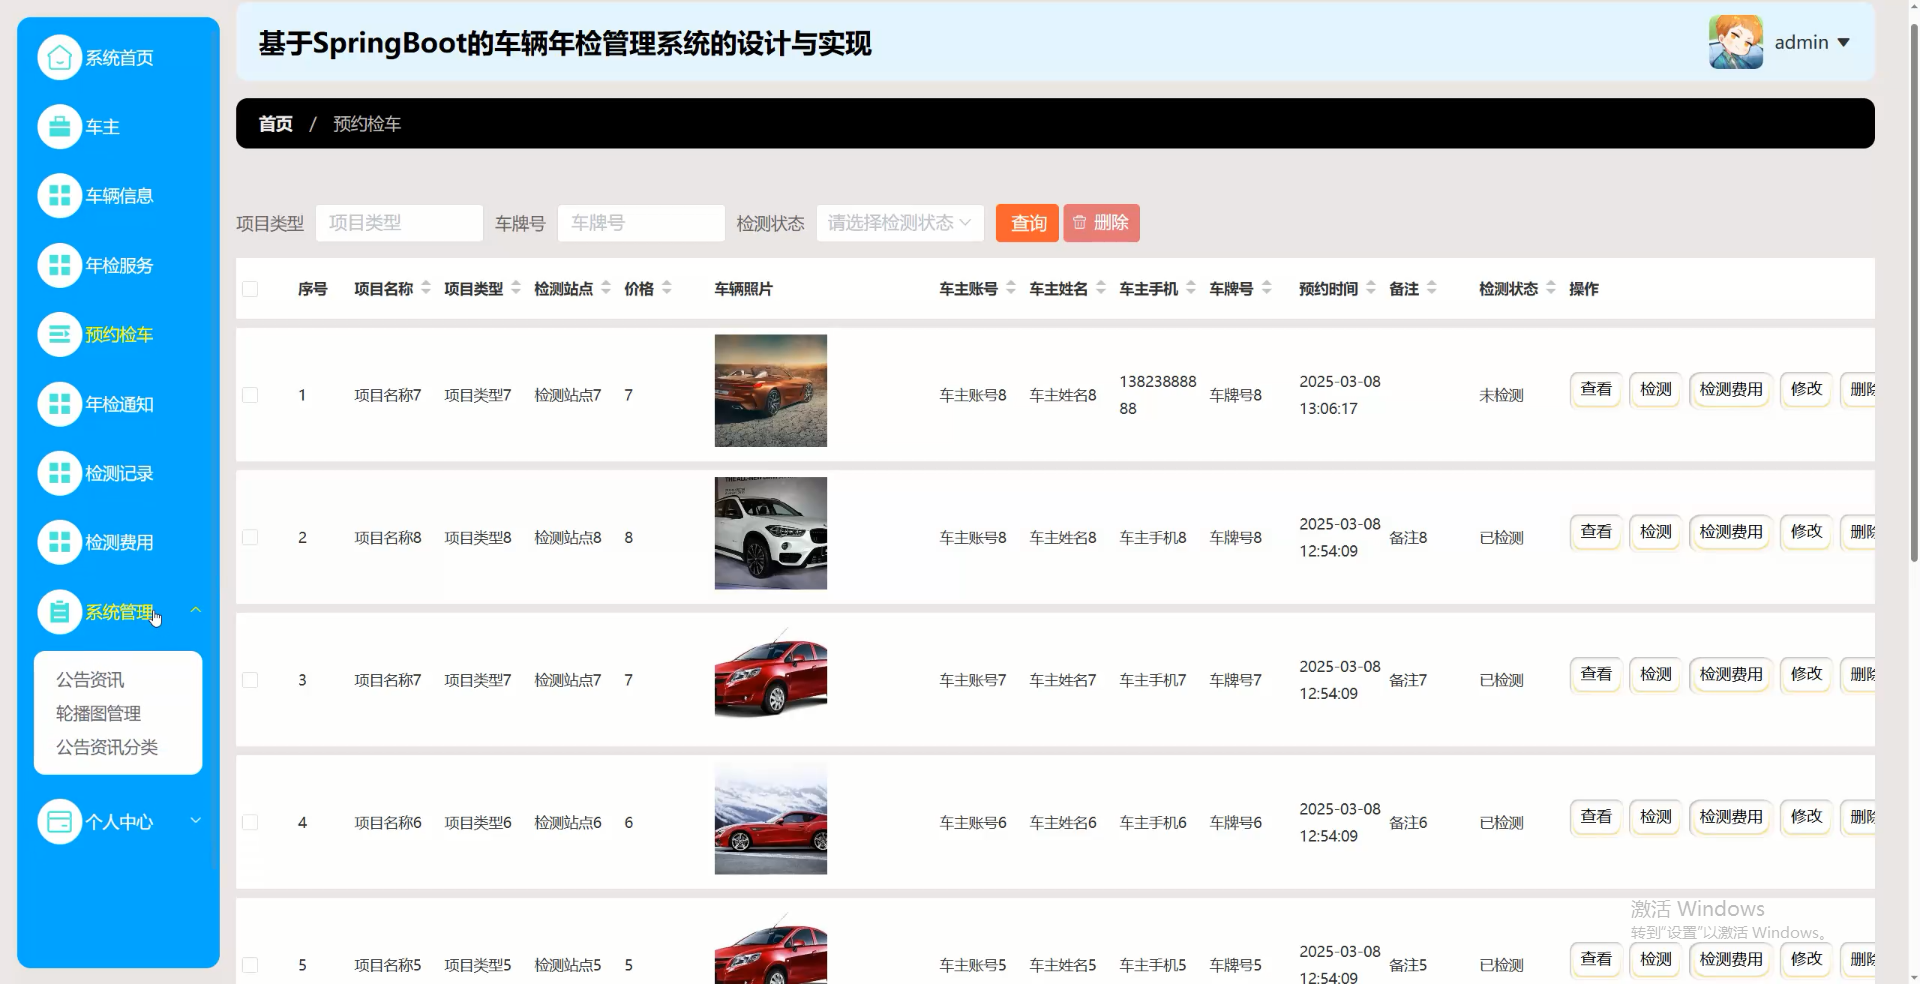
Task: Check the row 3 checkbox
Action: point(250,680)
